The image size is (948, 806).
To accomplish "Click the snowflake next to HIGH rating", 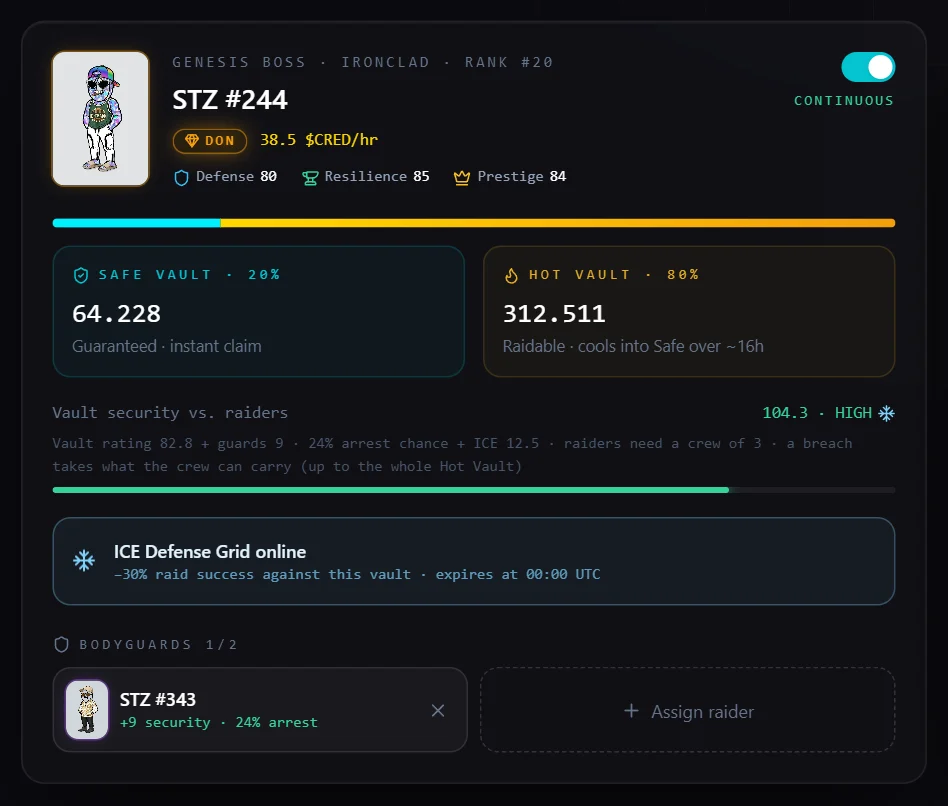I will 886,413.
